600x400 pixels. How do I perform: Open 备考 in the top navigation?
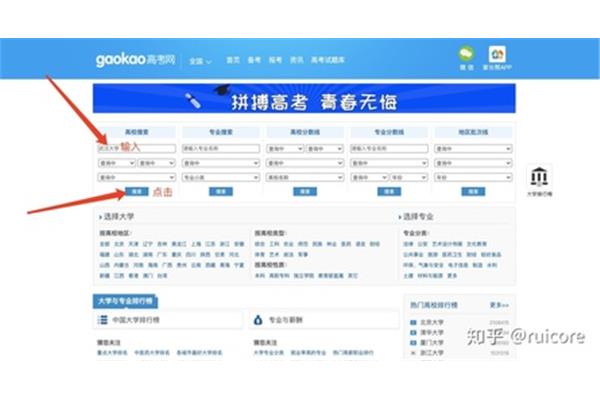click(254, 60)
